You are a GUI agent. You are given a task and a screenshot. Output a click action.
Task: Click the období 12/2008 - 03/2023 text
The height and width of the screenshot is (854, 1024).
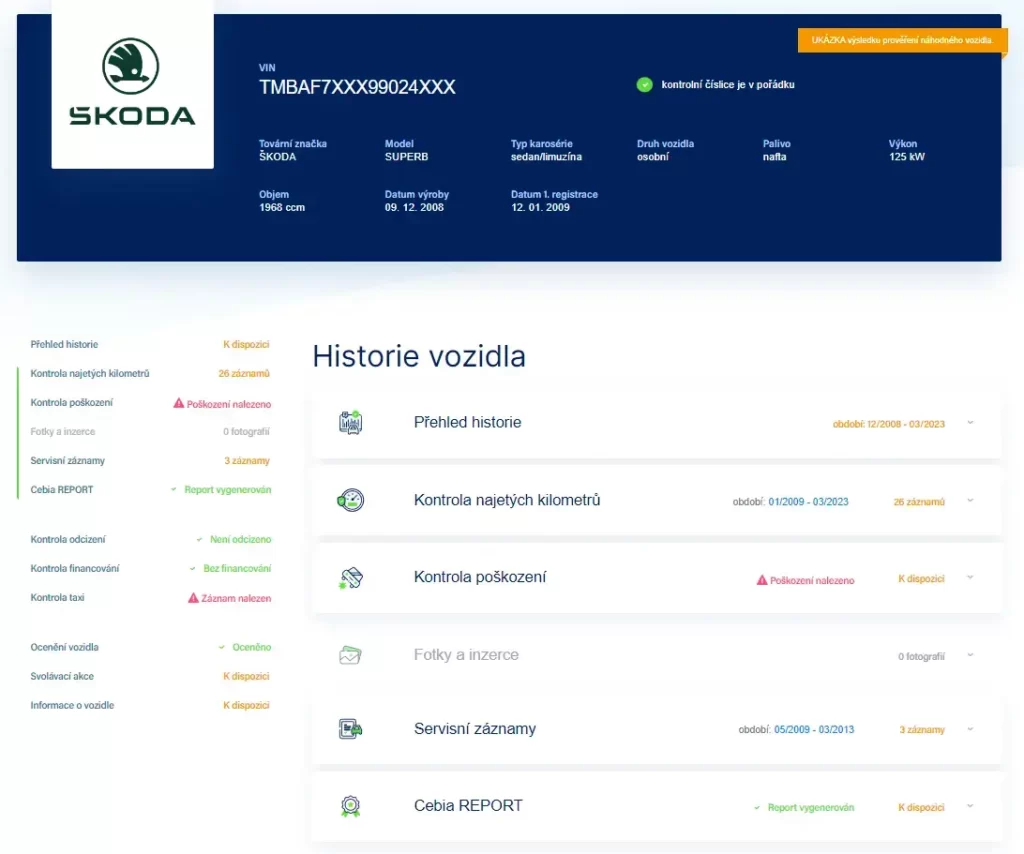(x=889, y=424)
